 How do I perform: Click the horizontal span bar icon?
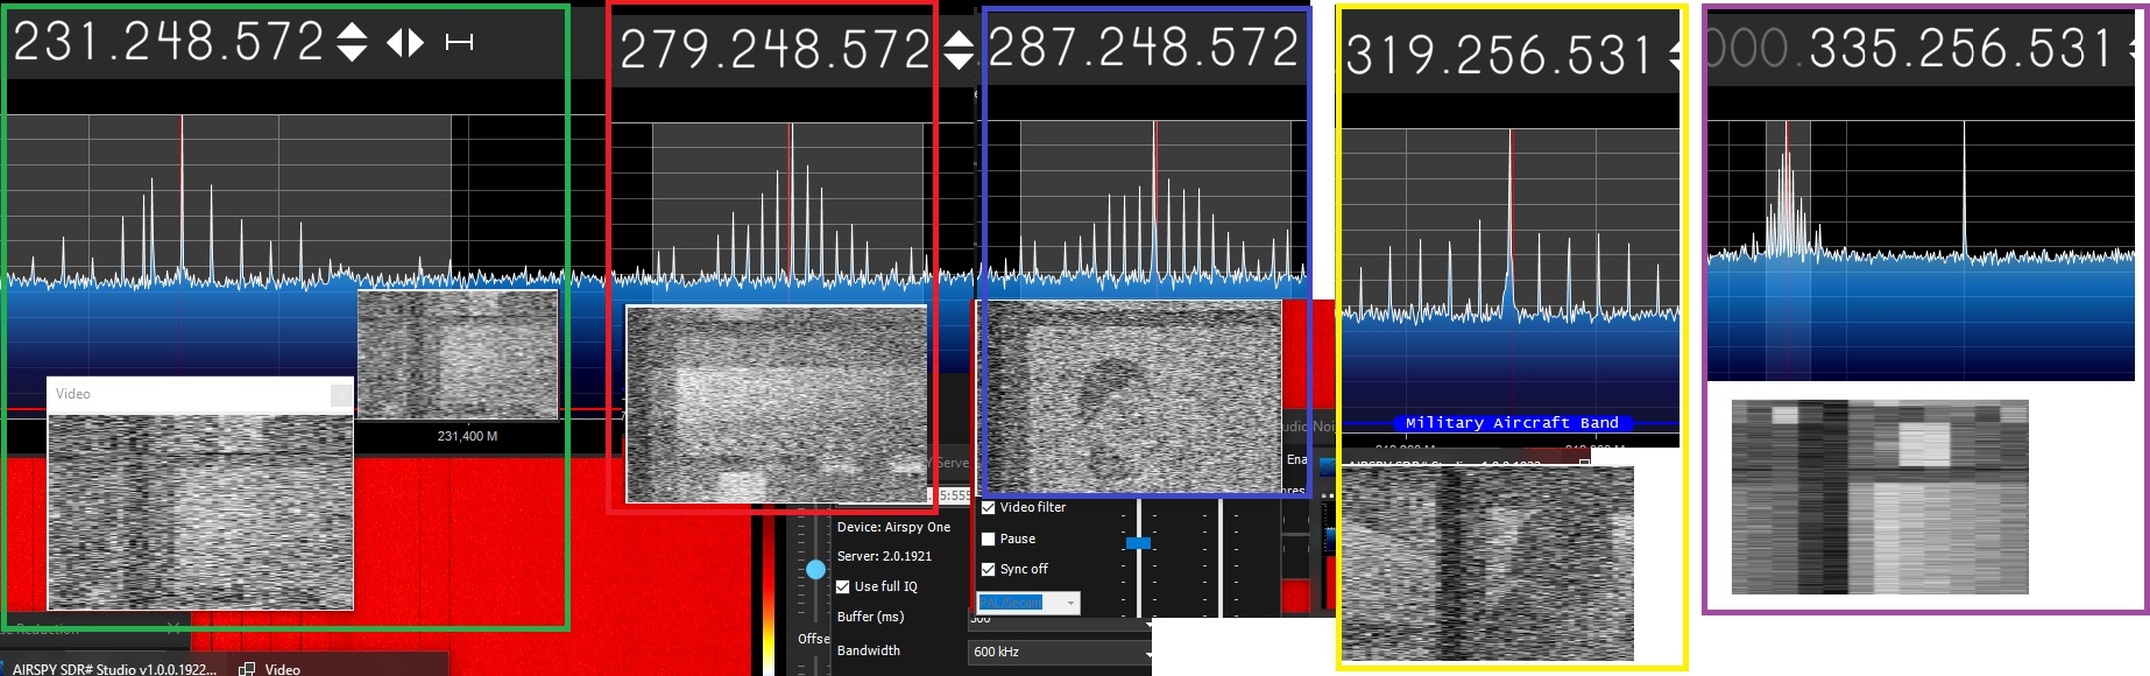[x=459, y=42]
